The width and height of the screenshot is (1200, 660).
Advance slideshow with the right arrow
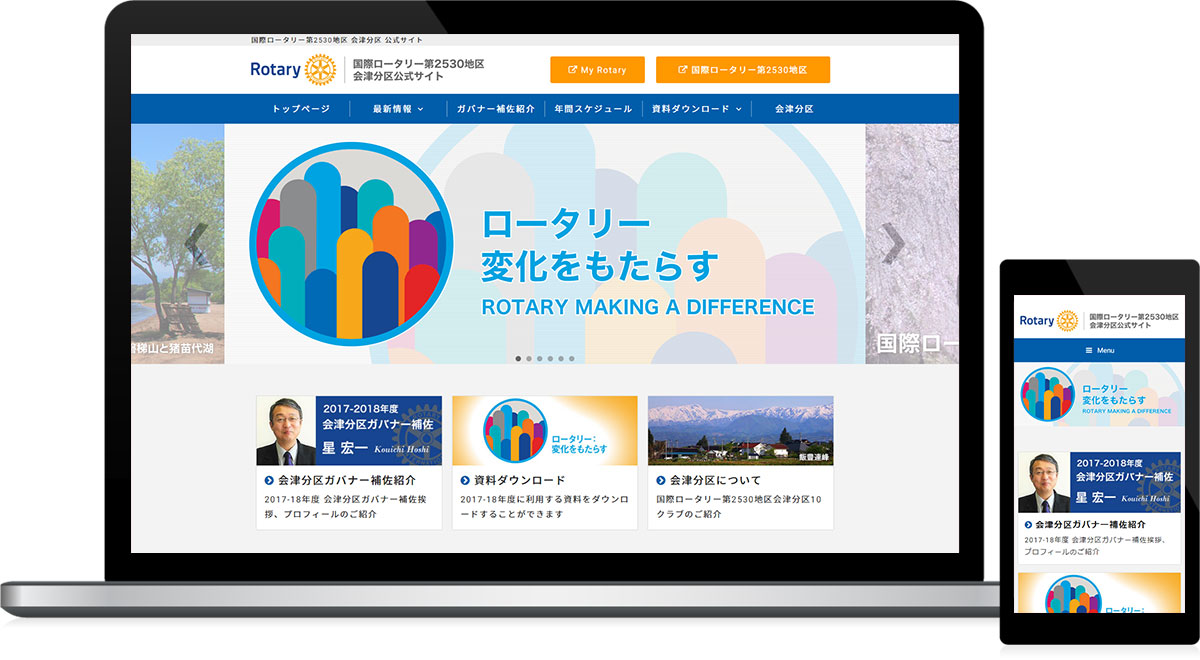click(x=893, y=240)
